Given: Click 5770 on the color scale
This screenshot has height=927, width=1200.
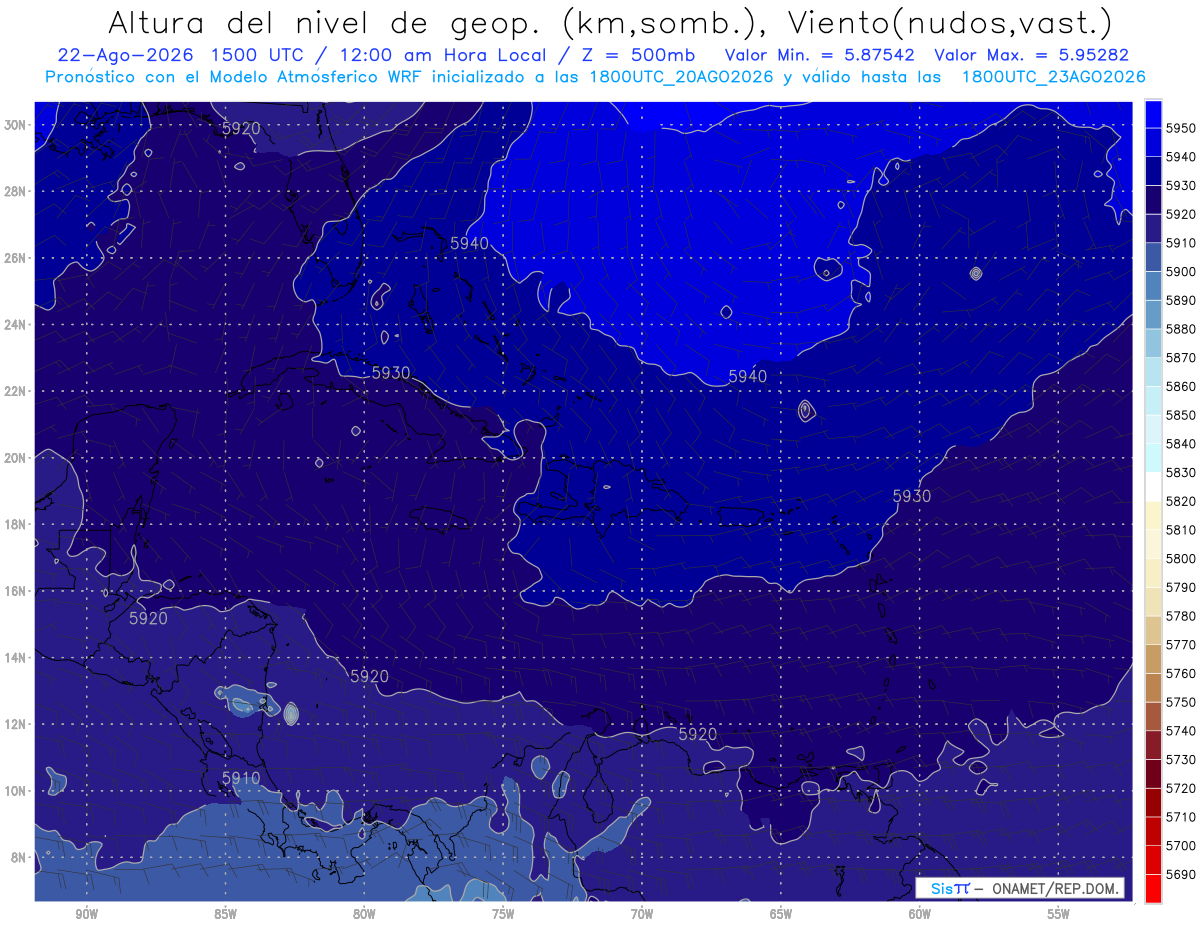Looking at the screenshot, I should (x=1181, y=645).
